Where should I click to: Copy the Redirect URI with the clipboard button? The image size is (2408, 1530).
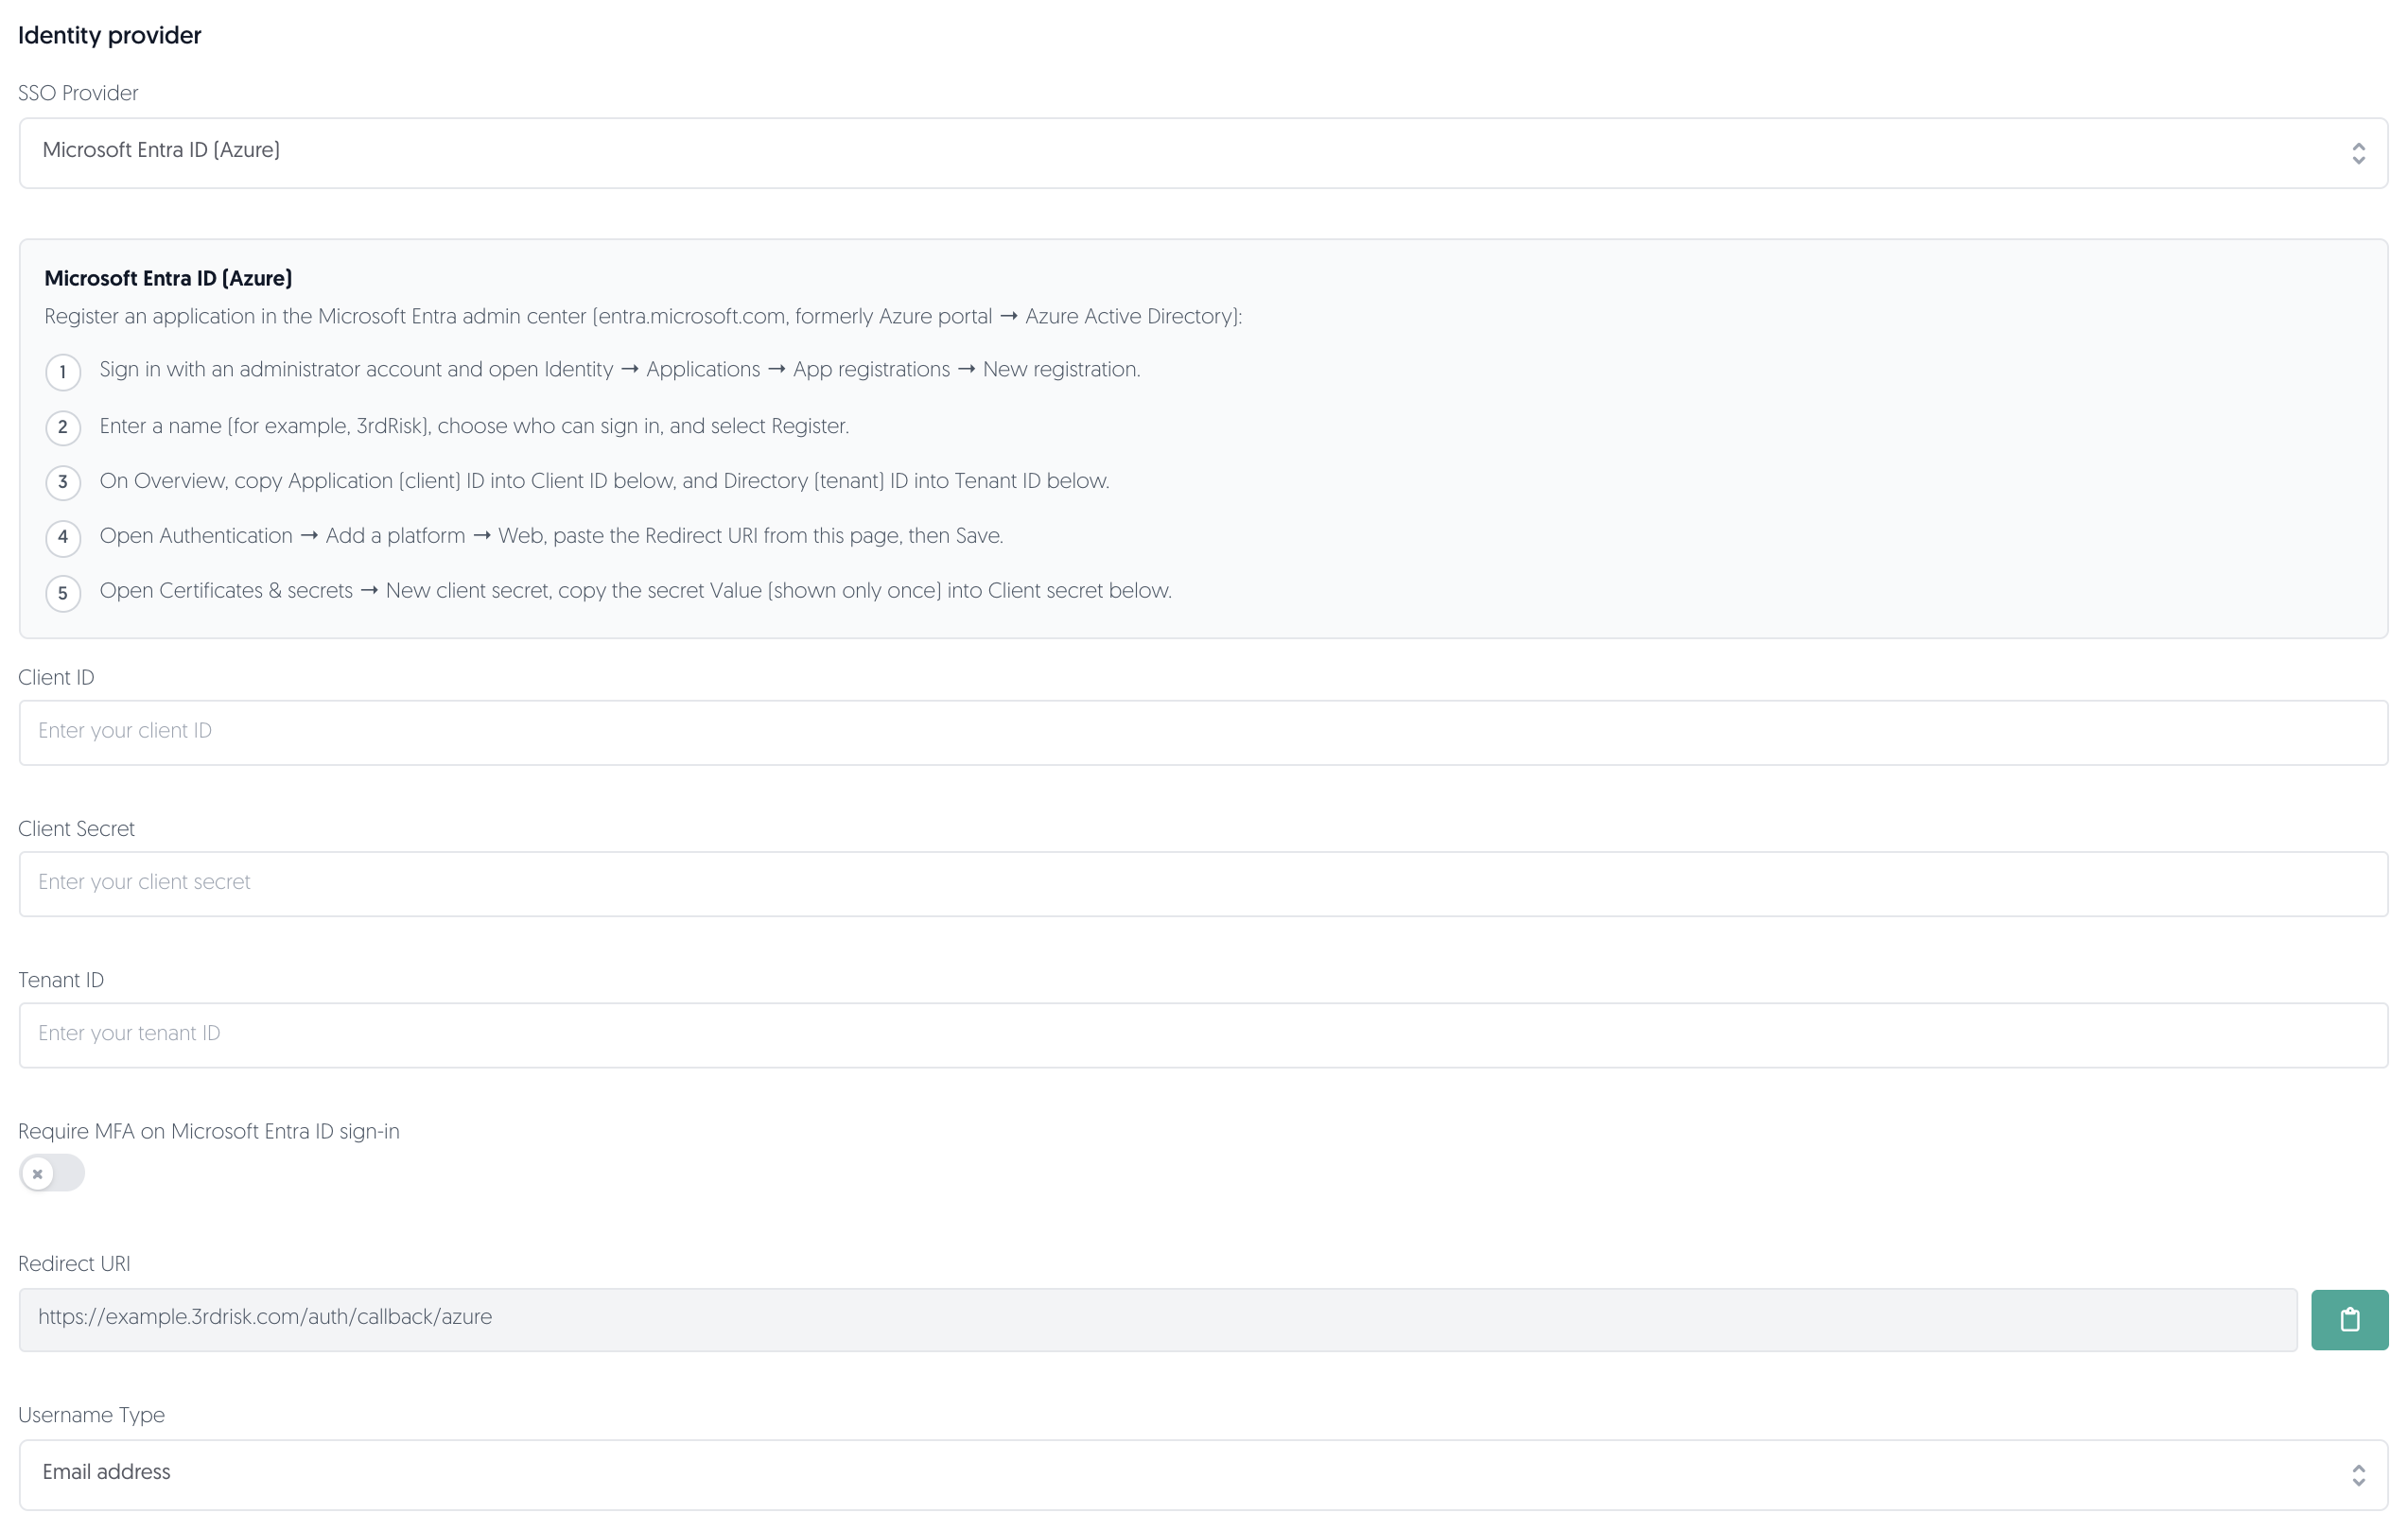pos(2349,1319)
